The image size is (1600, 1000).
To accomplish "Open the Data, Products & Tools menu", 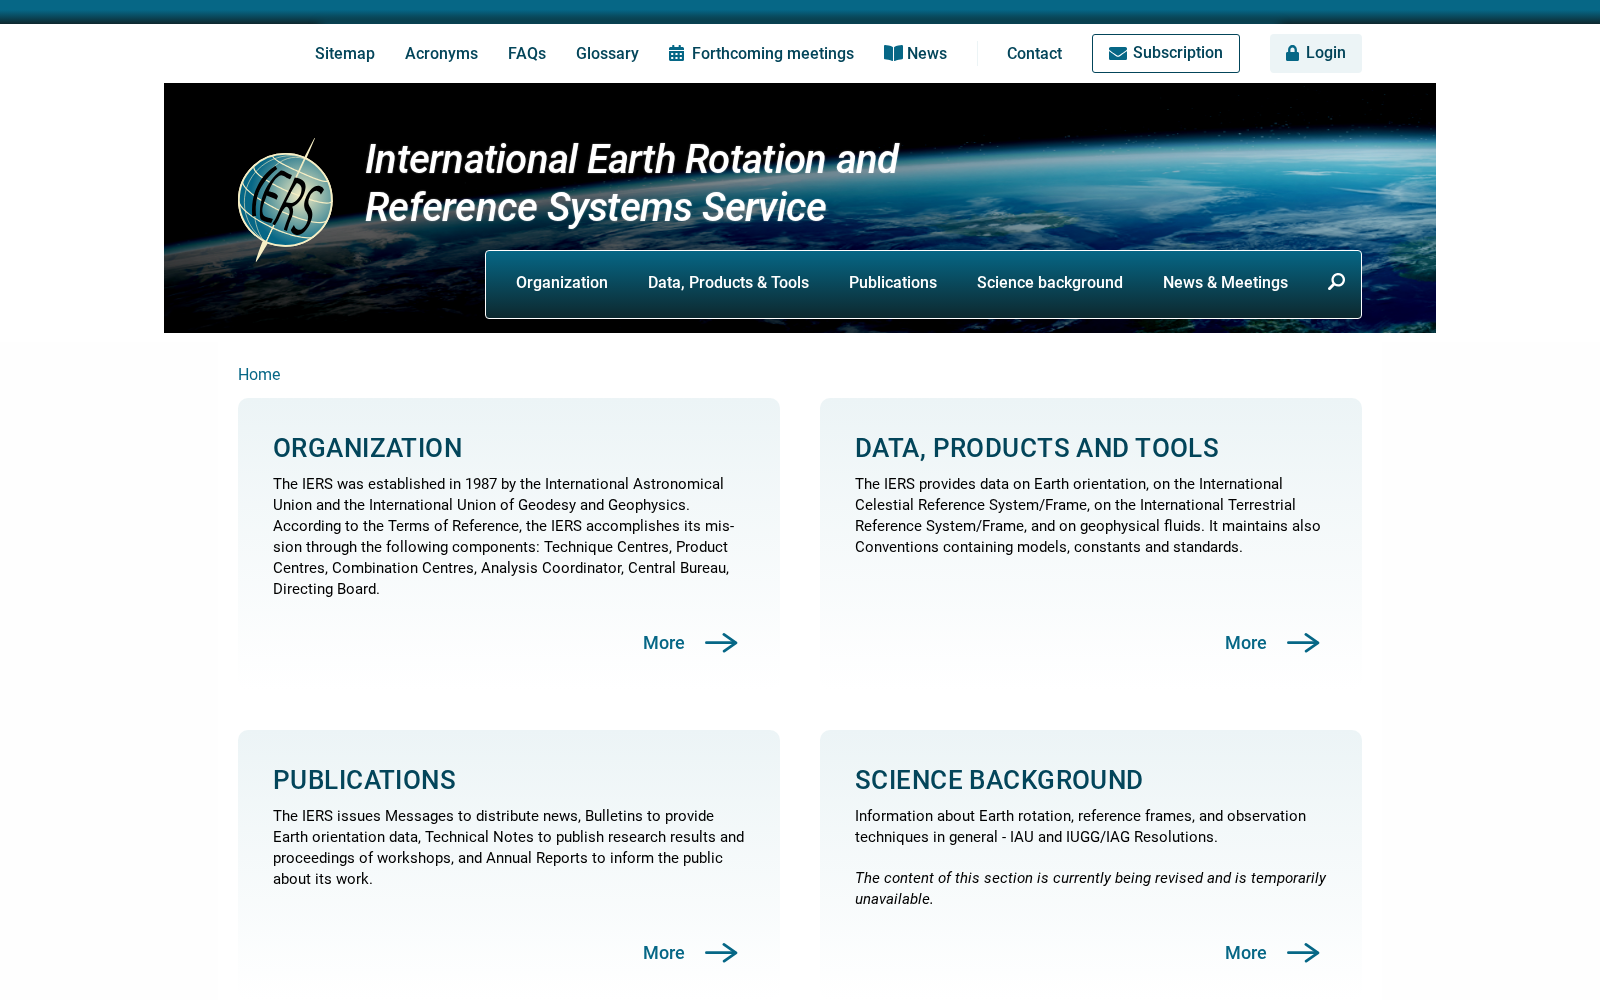I will pos(728,283).
